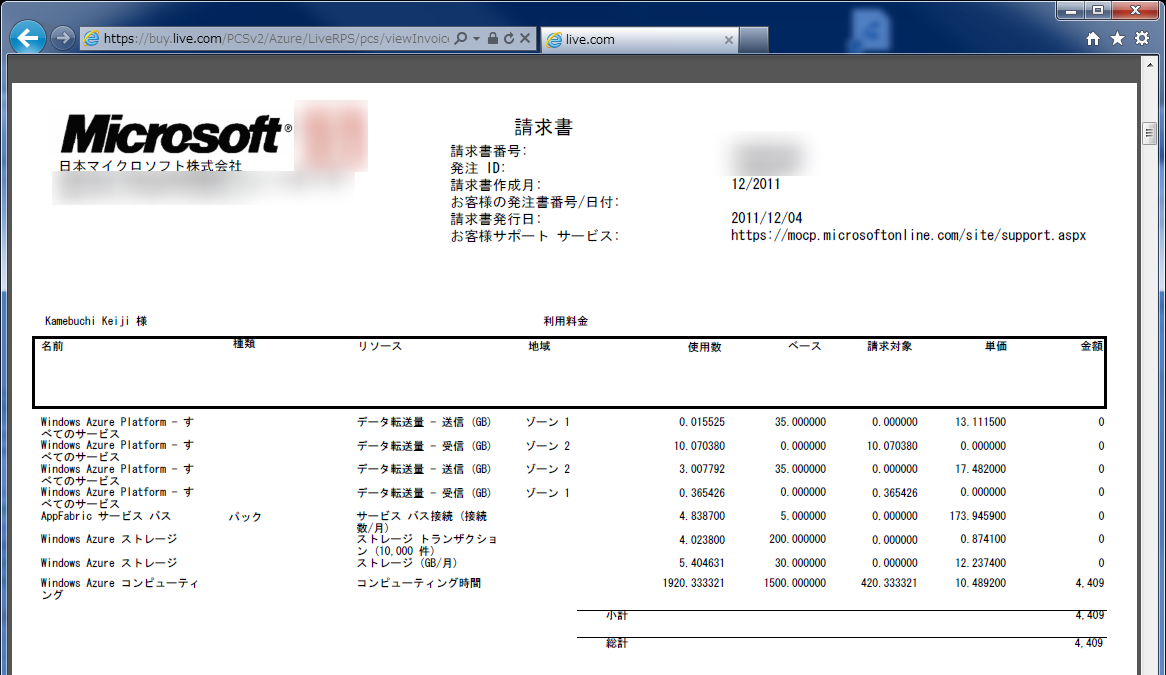This screenshot has height=675, width=1166.
Task: Go back with the browser back arrow
Action: pyautogui.click(x=28, y=38)
